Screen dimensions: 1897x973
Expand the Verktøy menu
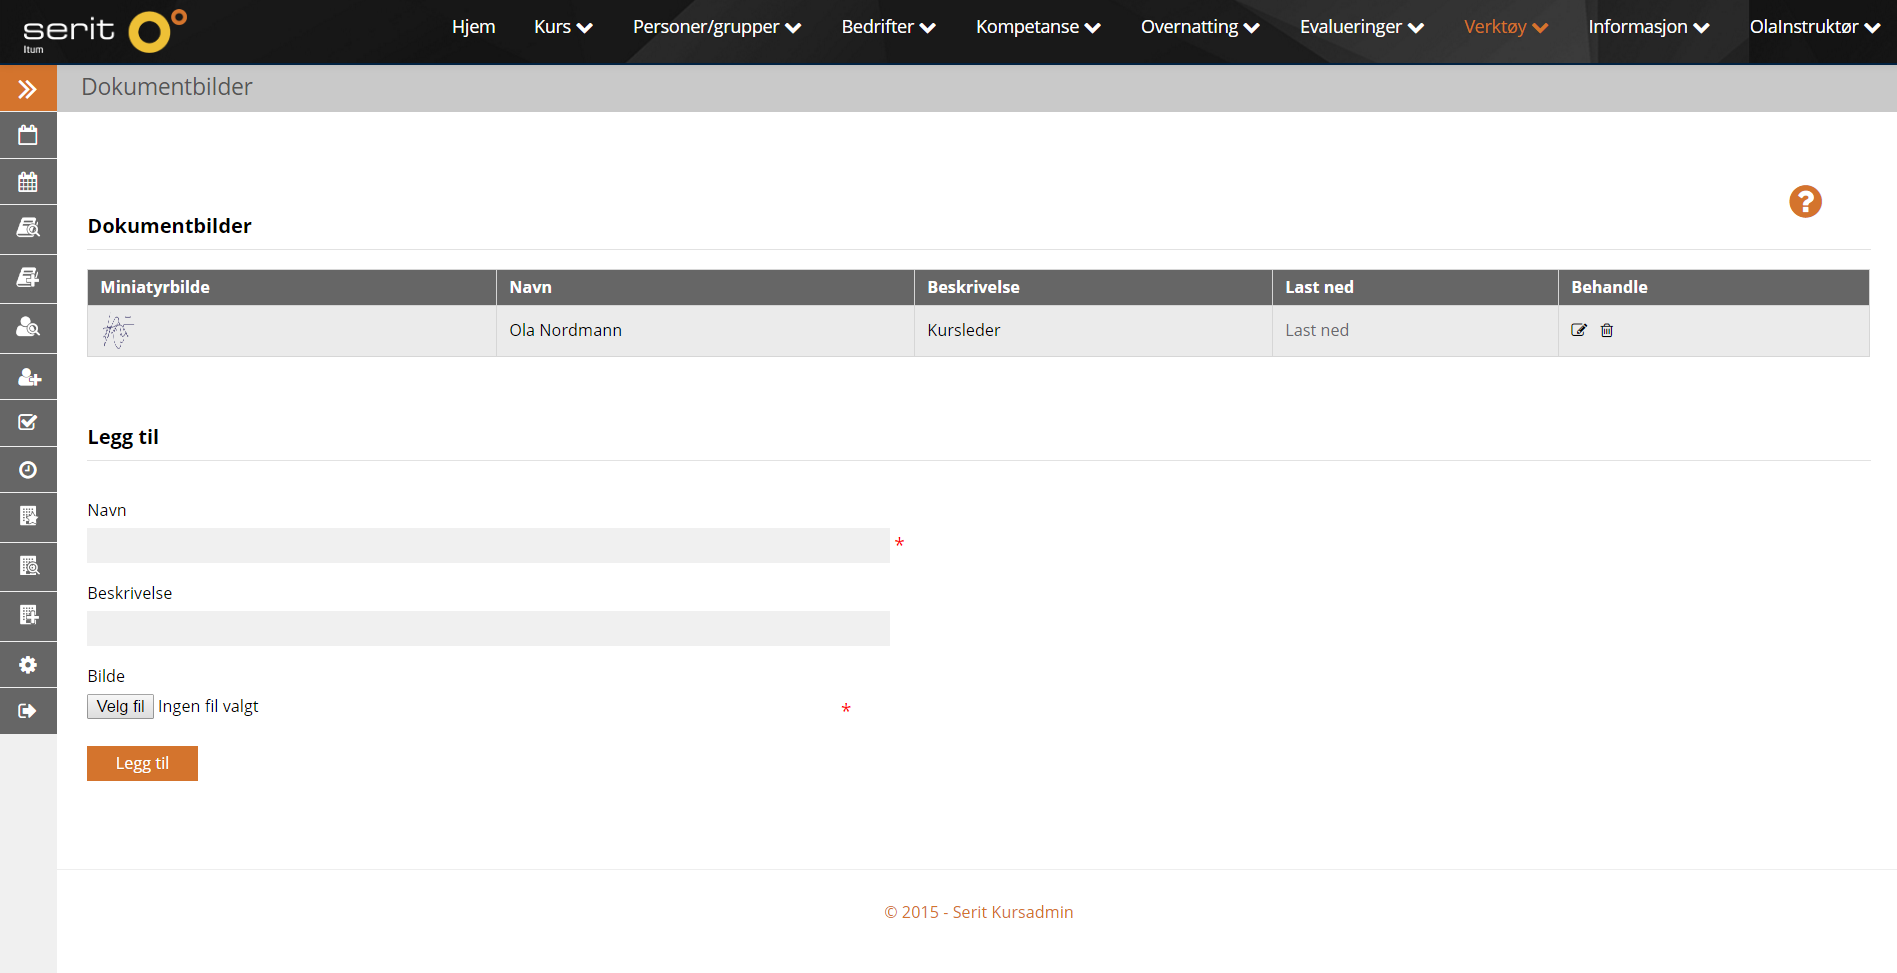1506,27
